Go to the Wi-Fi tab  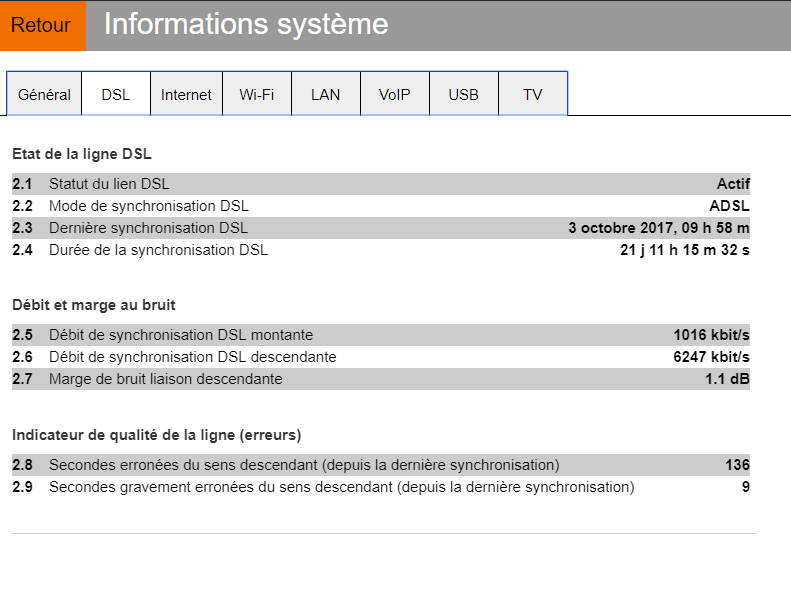coord(256,94)
